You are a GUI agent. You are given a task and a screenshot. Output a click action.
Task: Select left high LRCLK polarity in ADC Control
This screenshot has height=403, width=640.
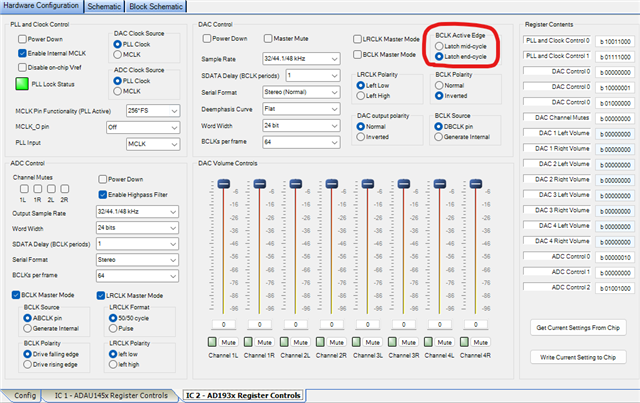[x=113, y=364]
